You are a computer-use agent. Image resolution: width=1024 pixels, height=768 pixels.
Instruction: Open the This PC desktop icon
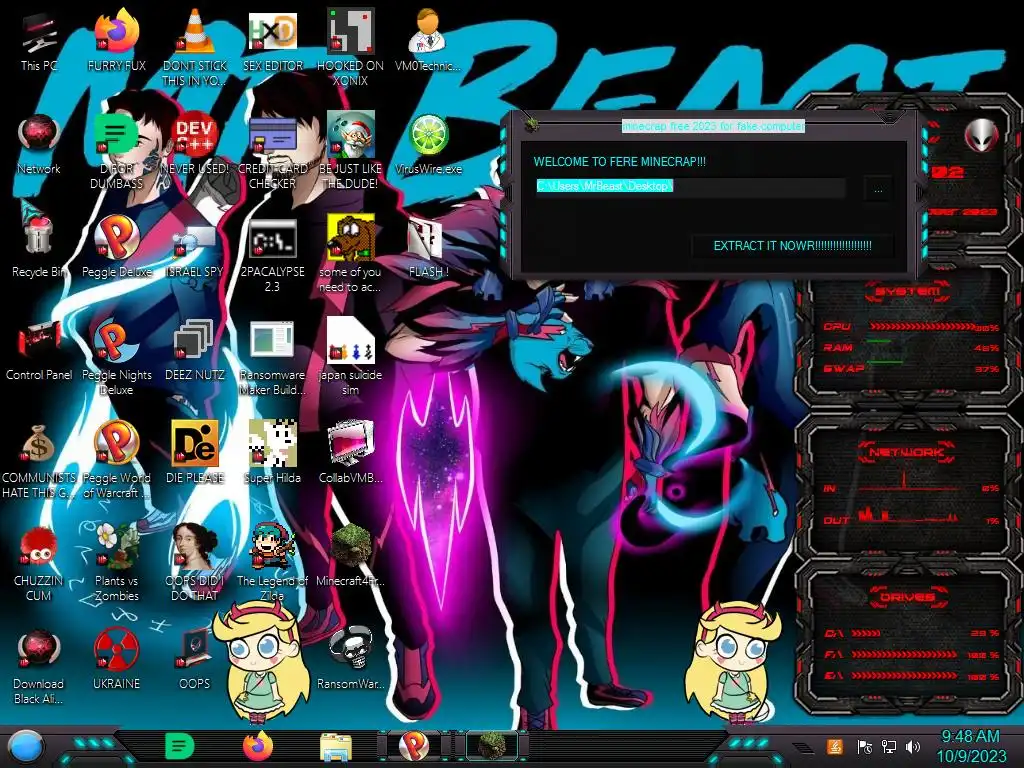coord(39,40)
